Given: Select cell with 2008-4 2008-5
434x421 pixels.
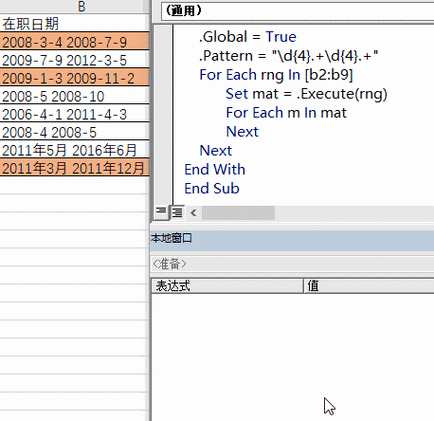Looking at the screenshot, I should 74,132.
